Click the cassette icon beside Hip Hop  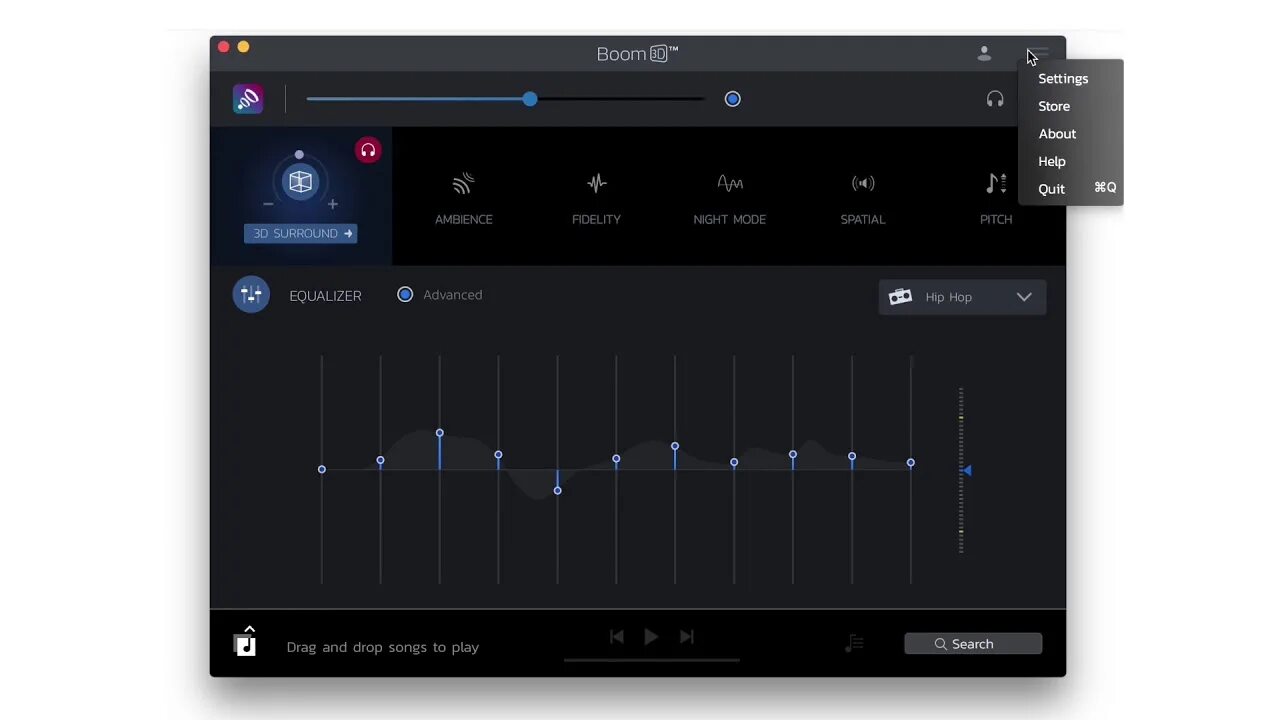900,297
